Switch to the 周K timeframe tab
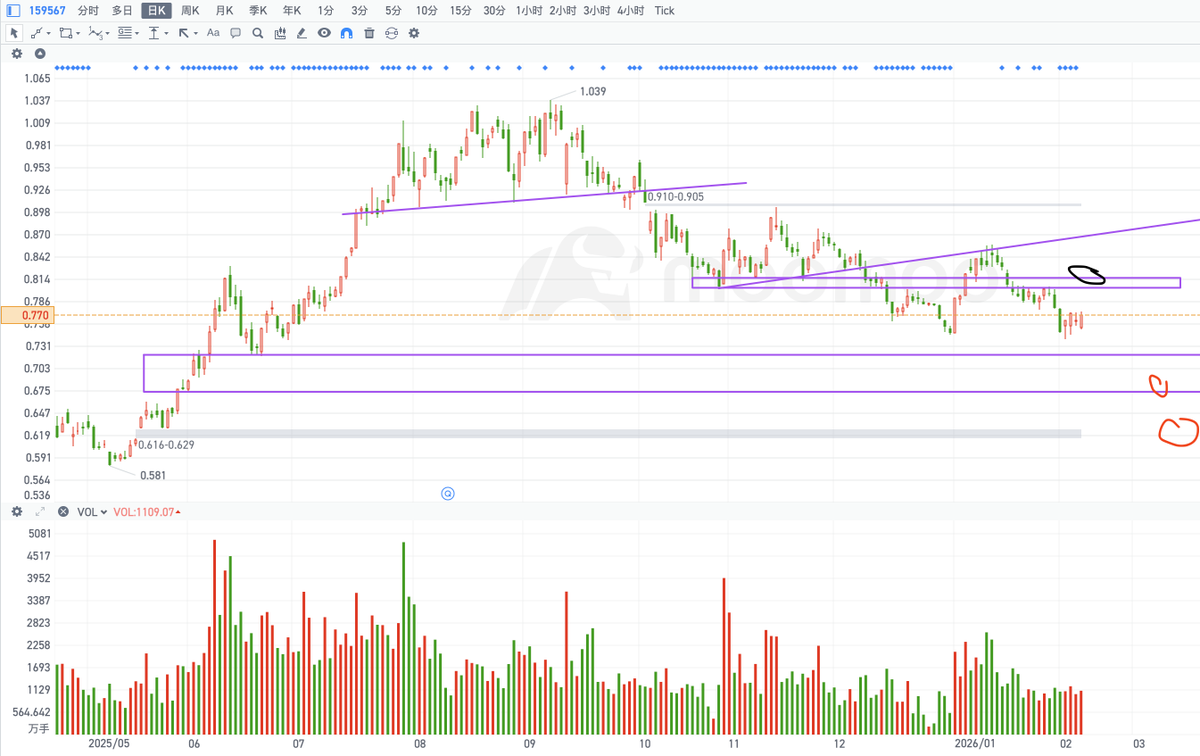Screen dimensions: 1200x756 click(x=188, y=10)
